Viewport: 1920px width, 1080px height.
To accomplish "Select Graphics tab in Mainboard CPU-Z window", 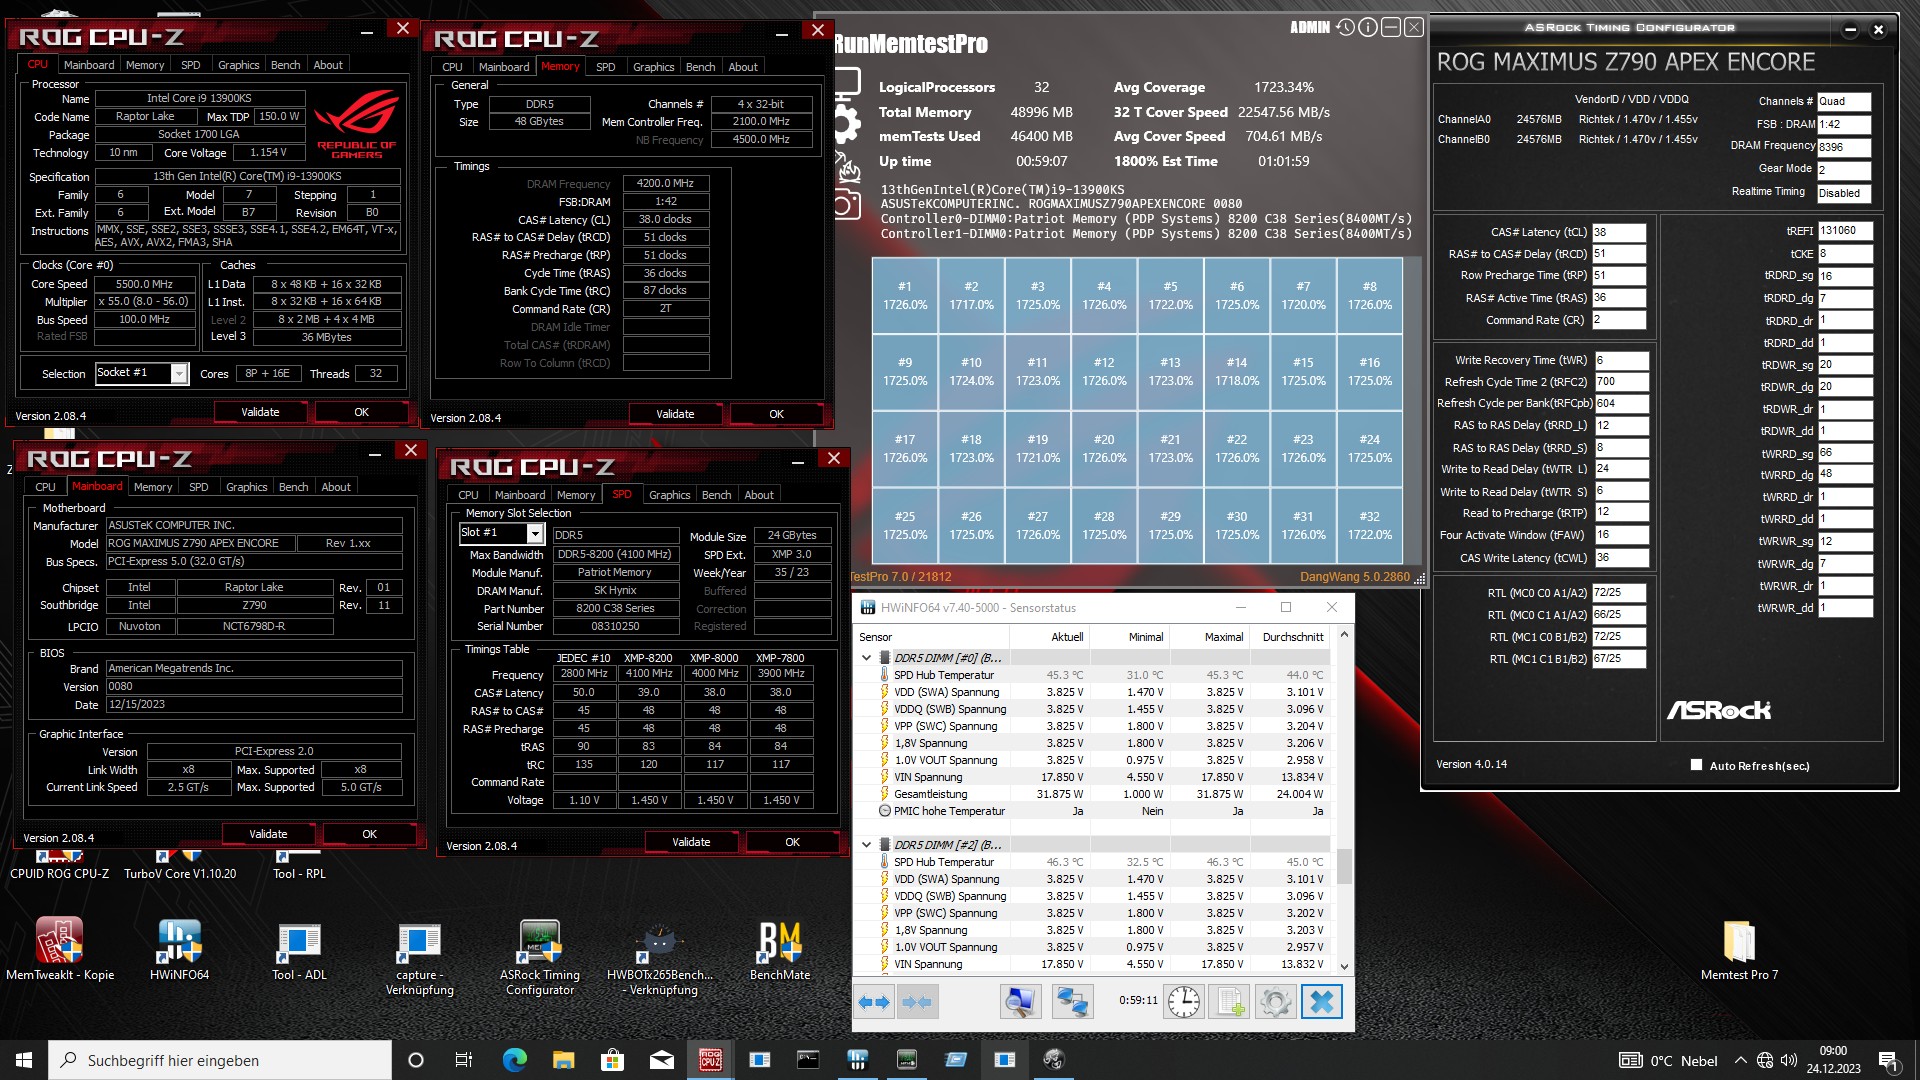I will (x=246, y=487).
